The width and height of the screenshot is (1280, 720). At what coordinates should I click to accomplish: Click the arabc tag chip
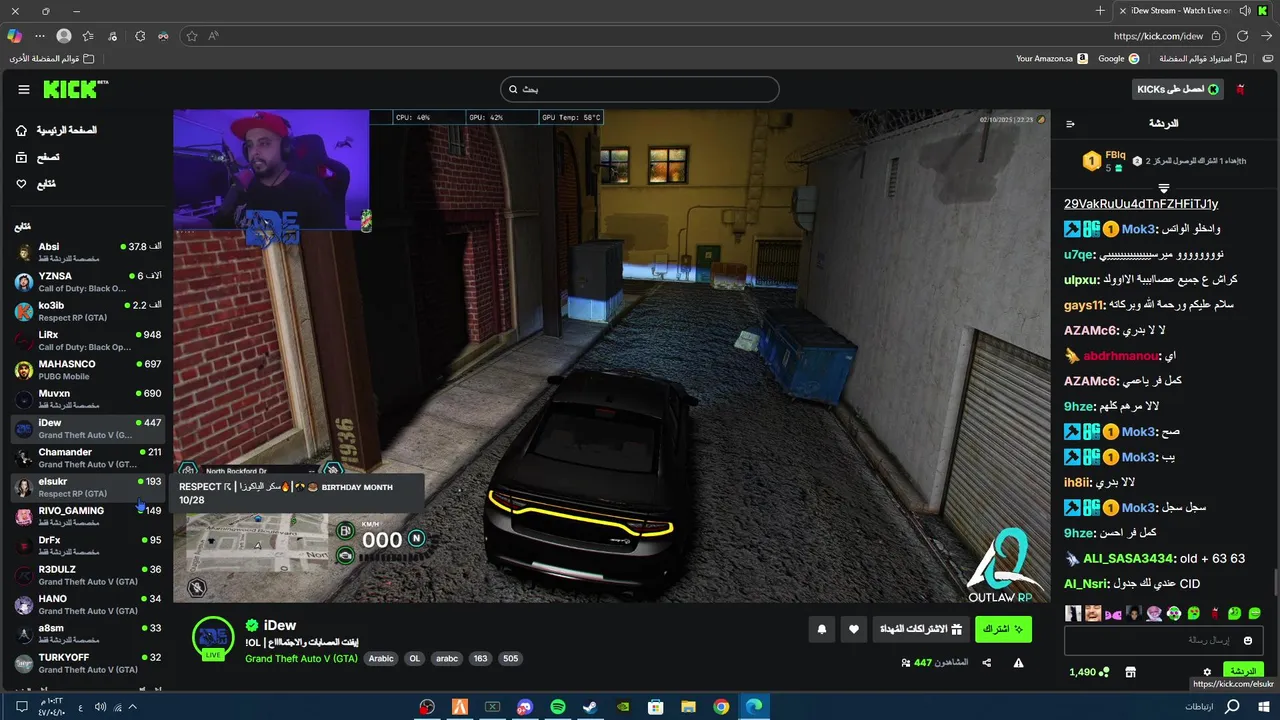[447, 659]
